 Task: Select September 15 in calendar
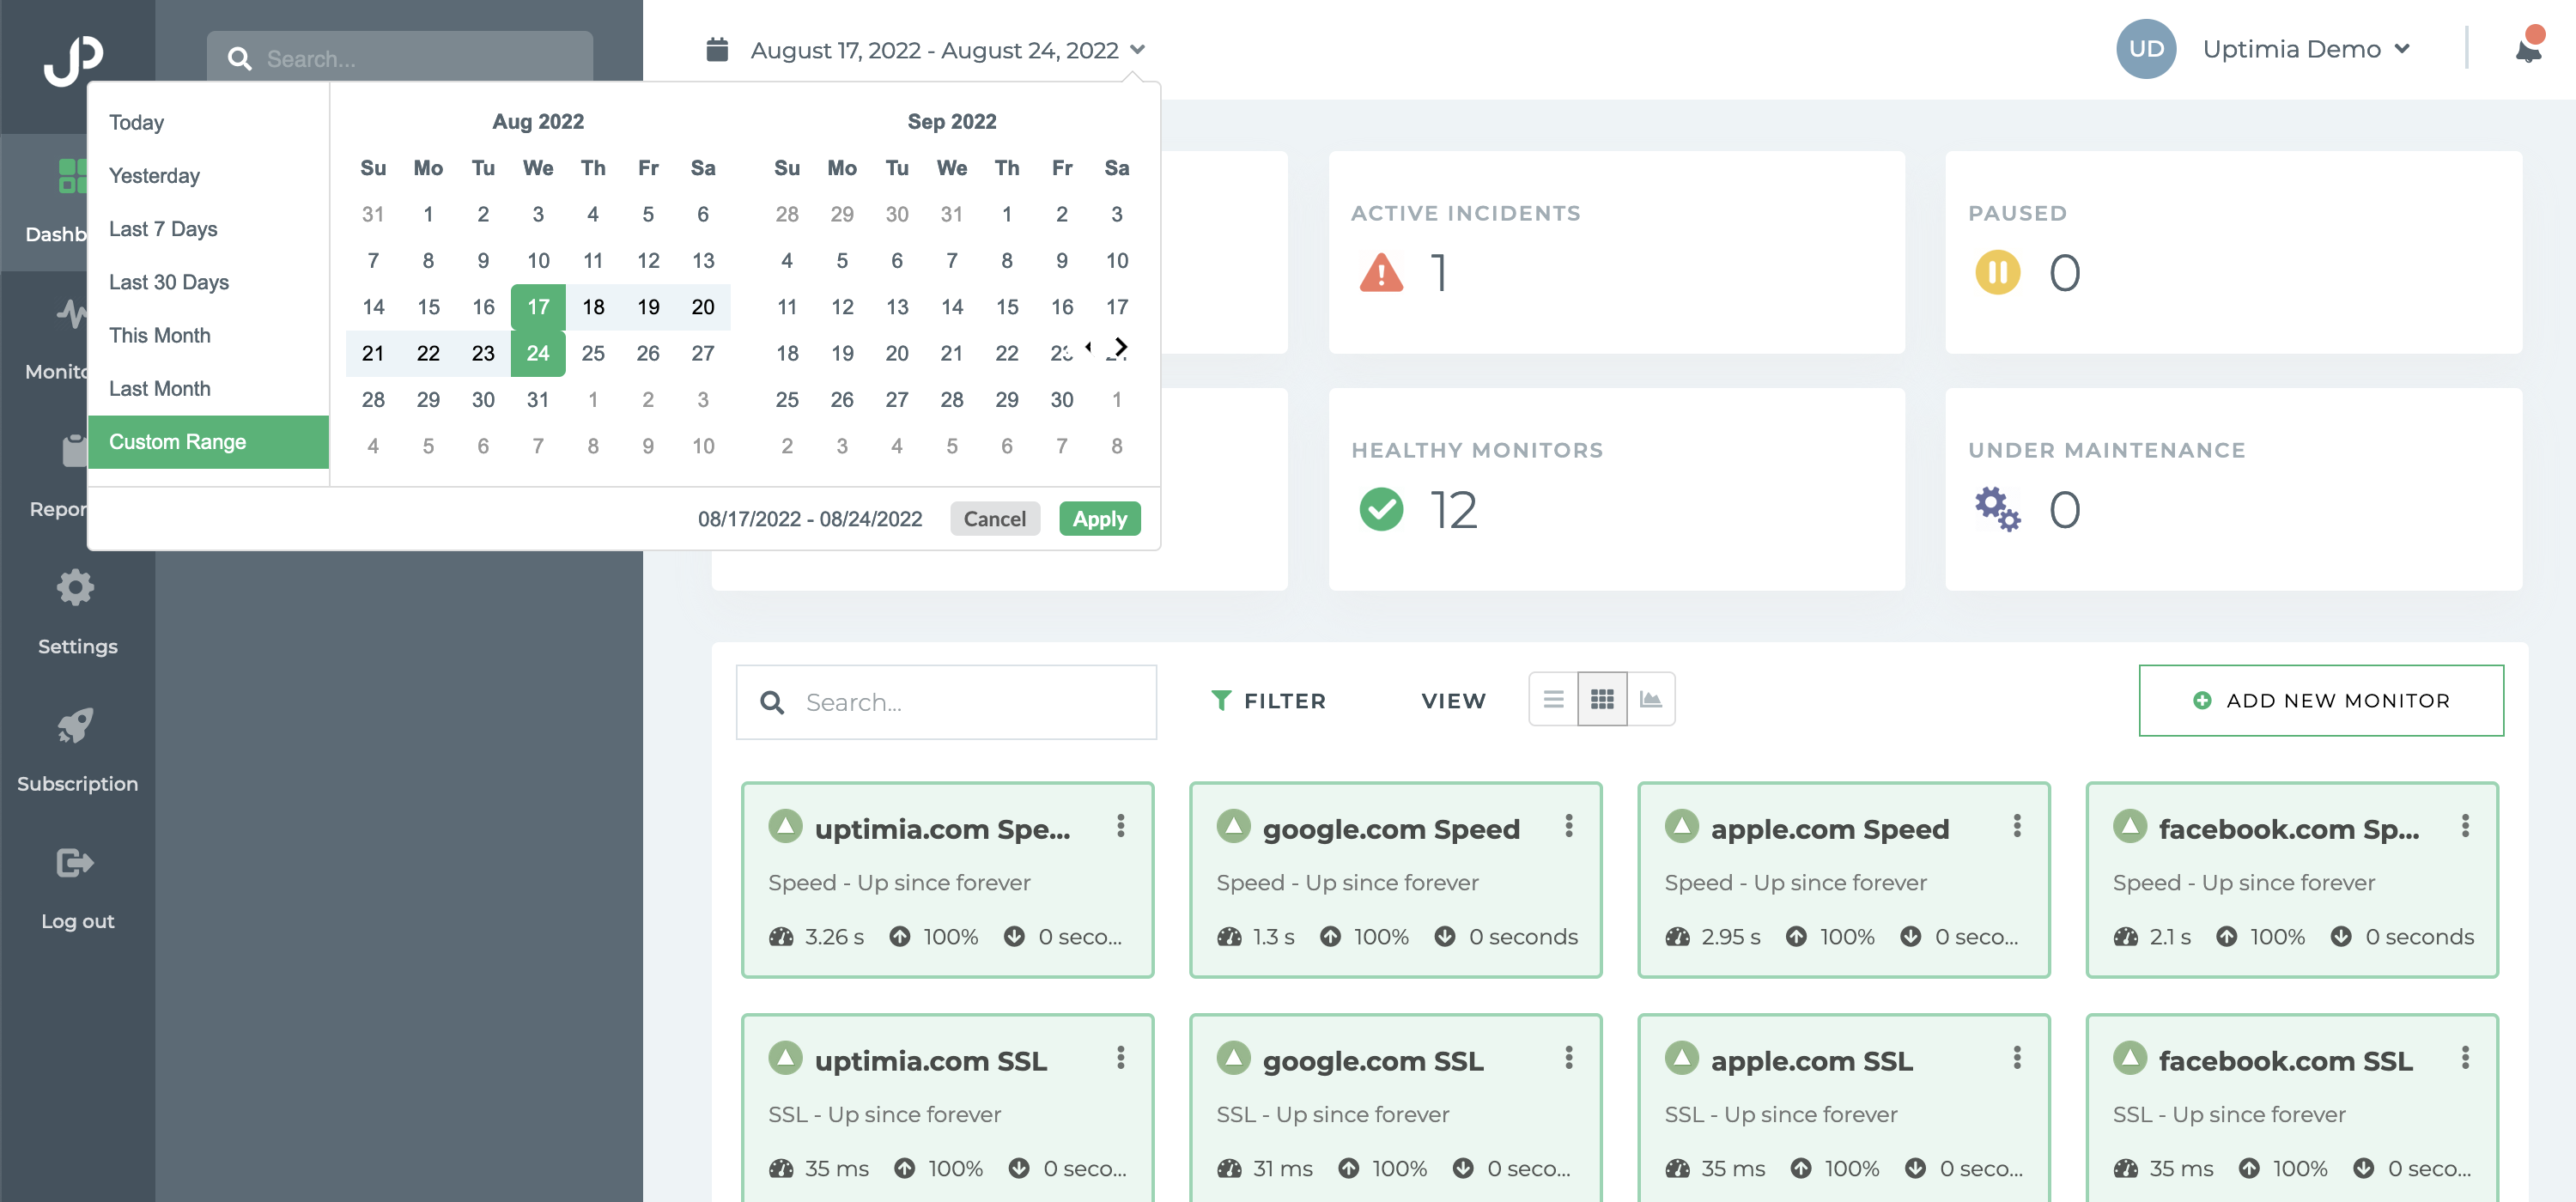pos(1006,307)
